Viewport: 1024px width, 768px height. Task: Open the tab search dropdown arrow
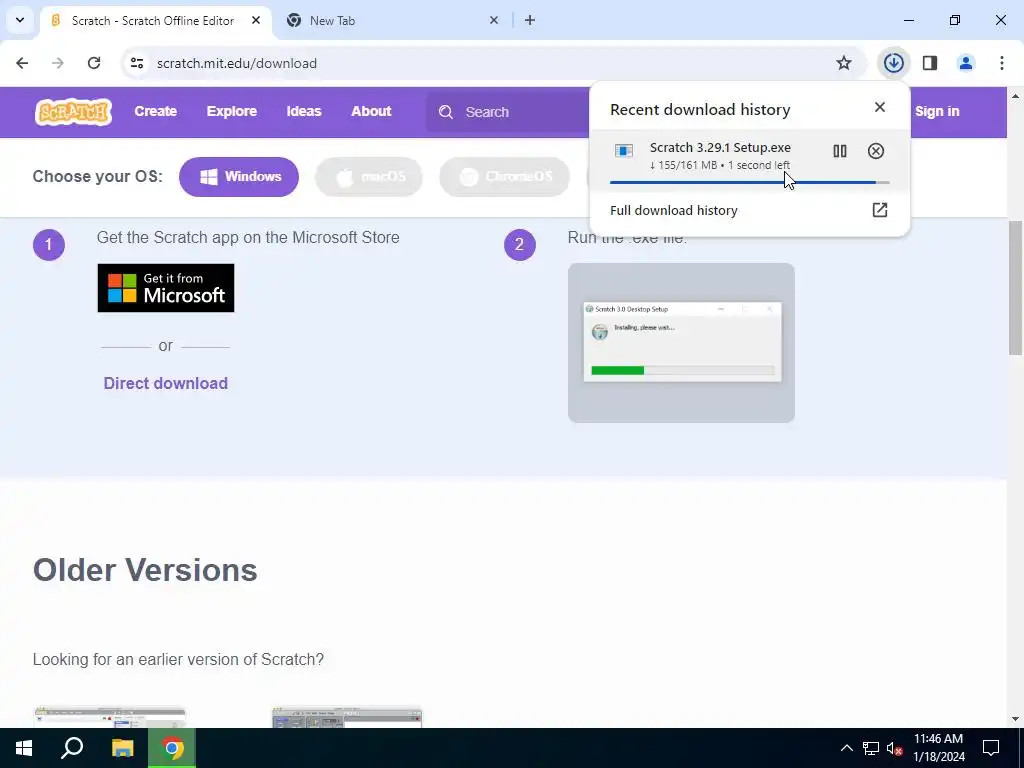click(20, 20)
